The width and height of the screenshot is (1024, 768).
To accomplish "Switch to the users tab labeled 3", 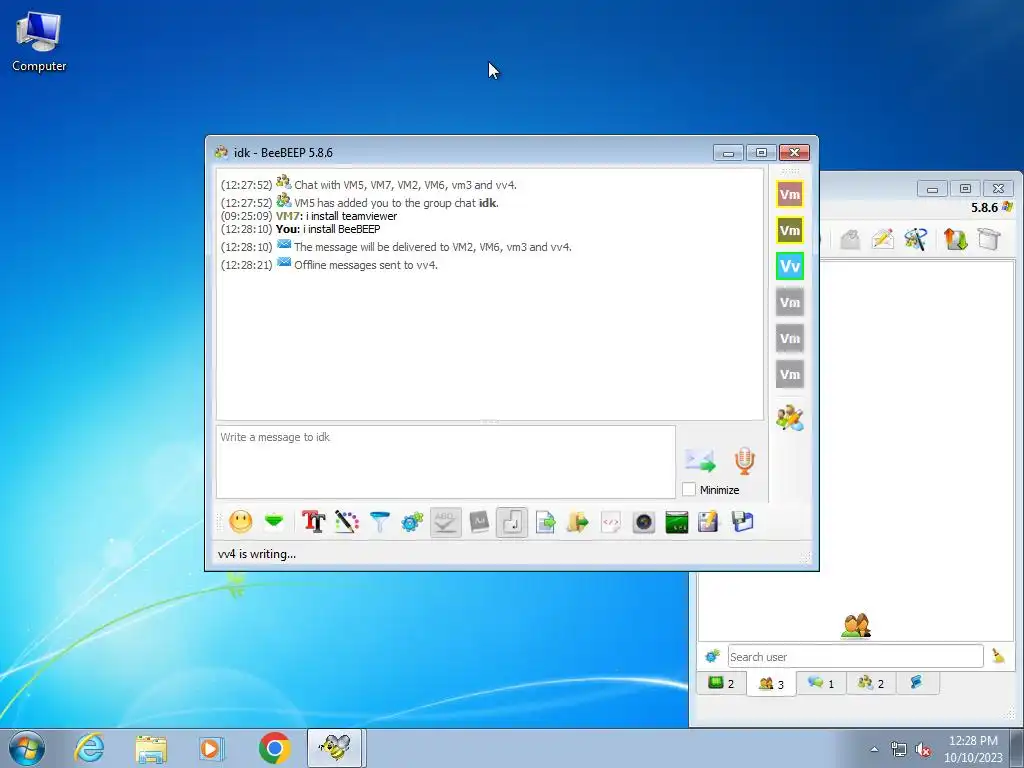I will pos(771,684).
